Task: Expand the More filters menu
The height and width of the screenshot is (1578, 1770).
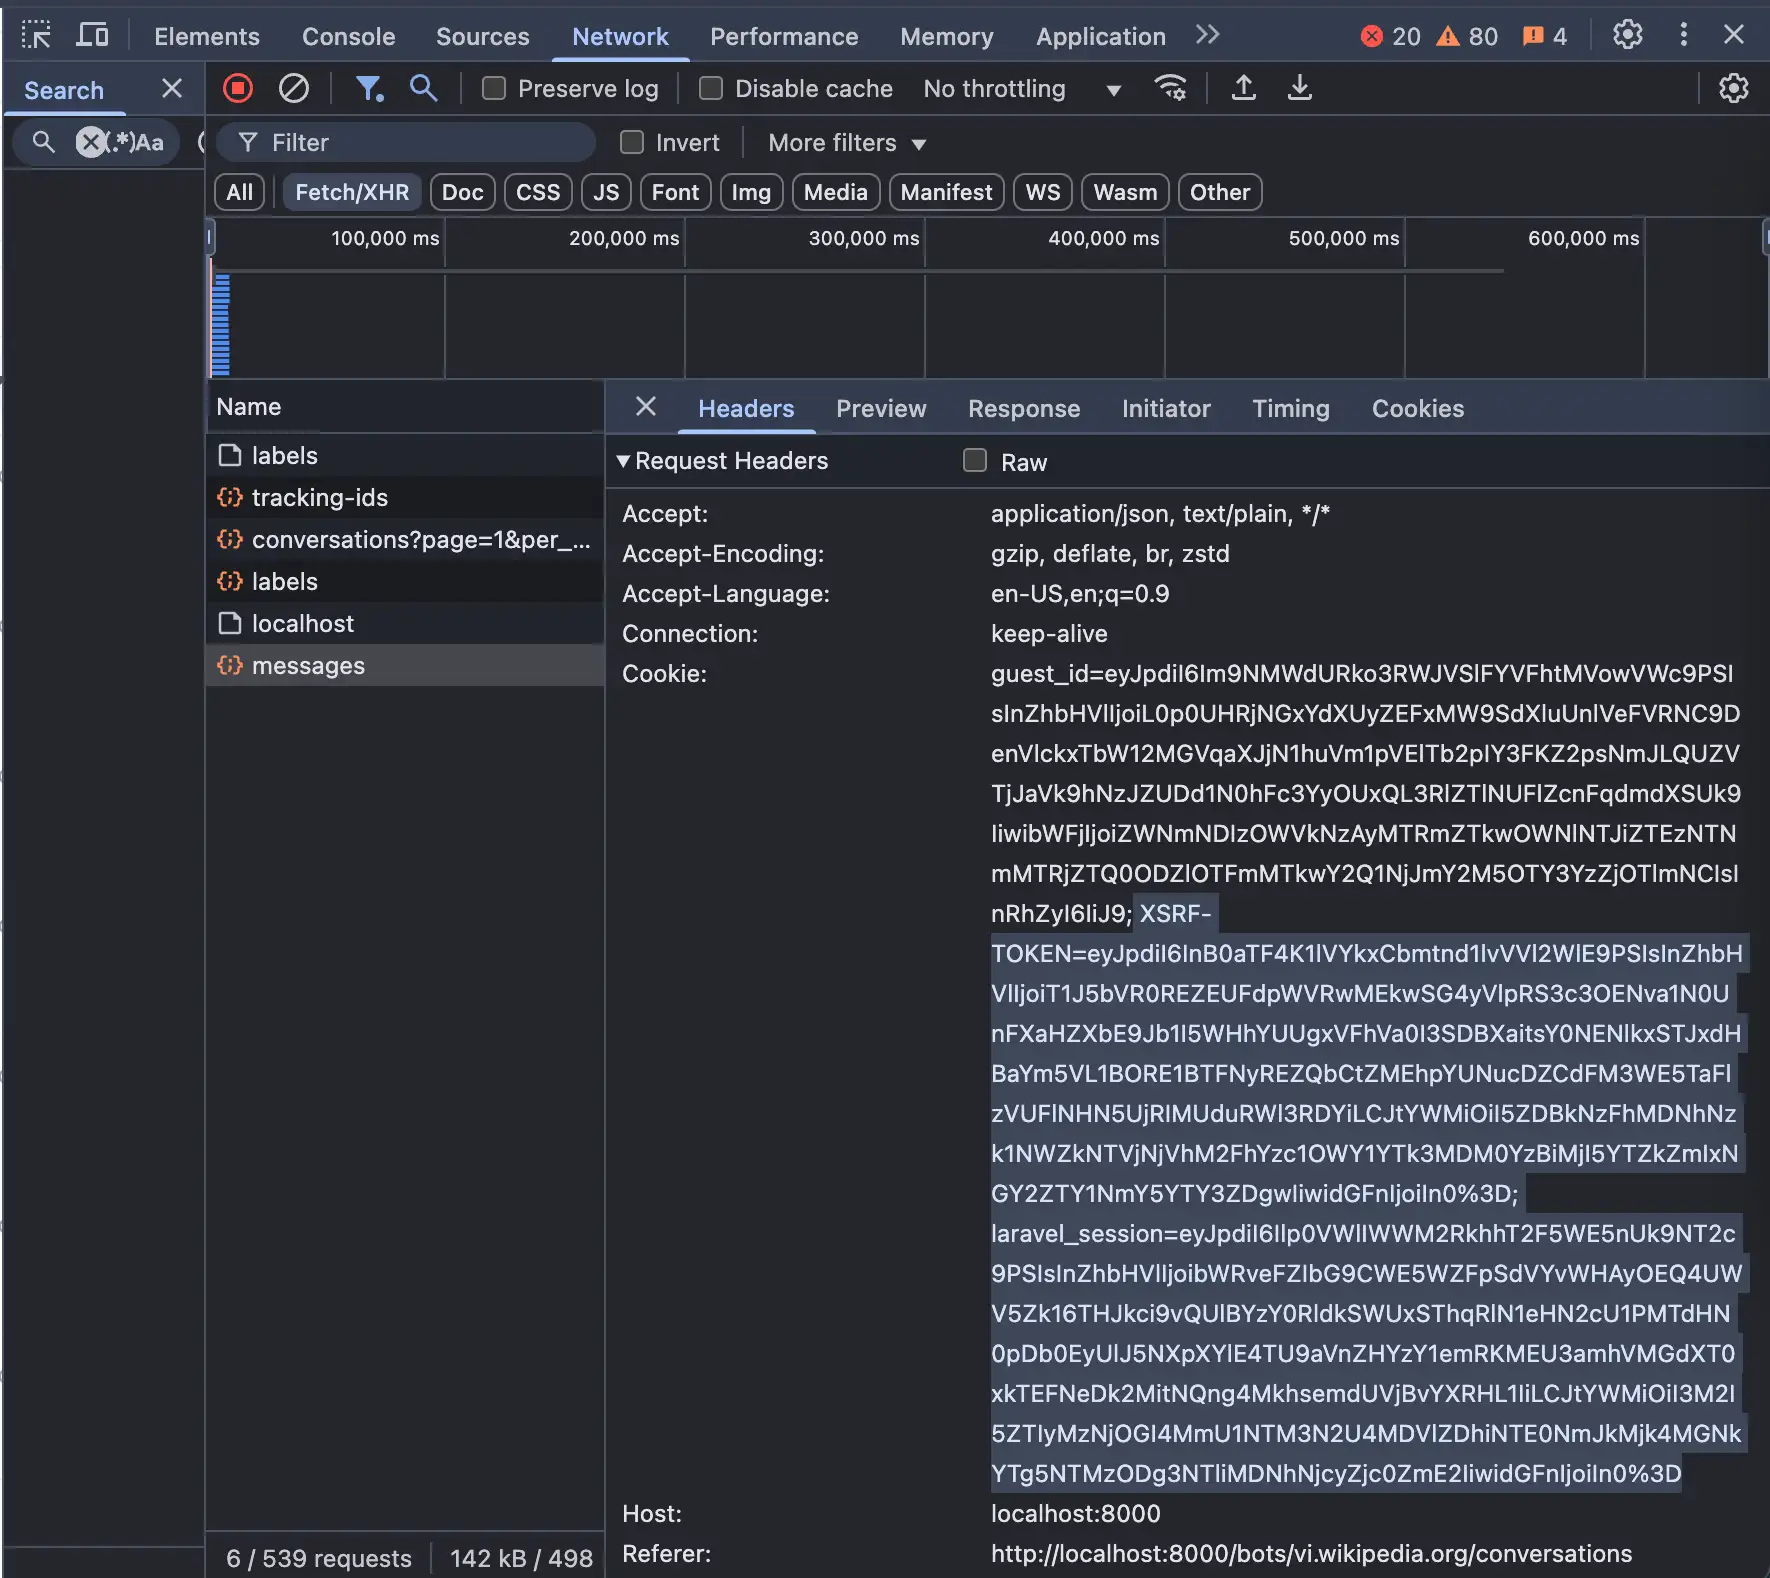Action: pos(844,143)
